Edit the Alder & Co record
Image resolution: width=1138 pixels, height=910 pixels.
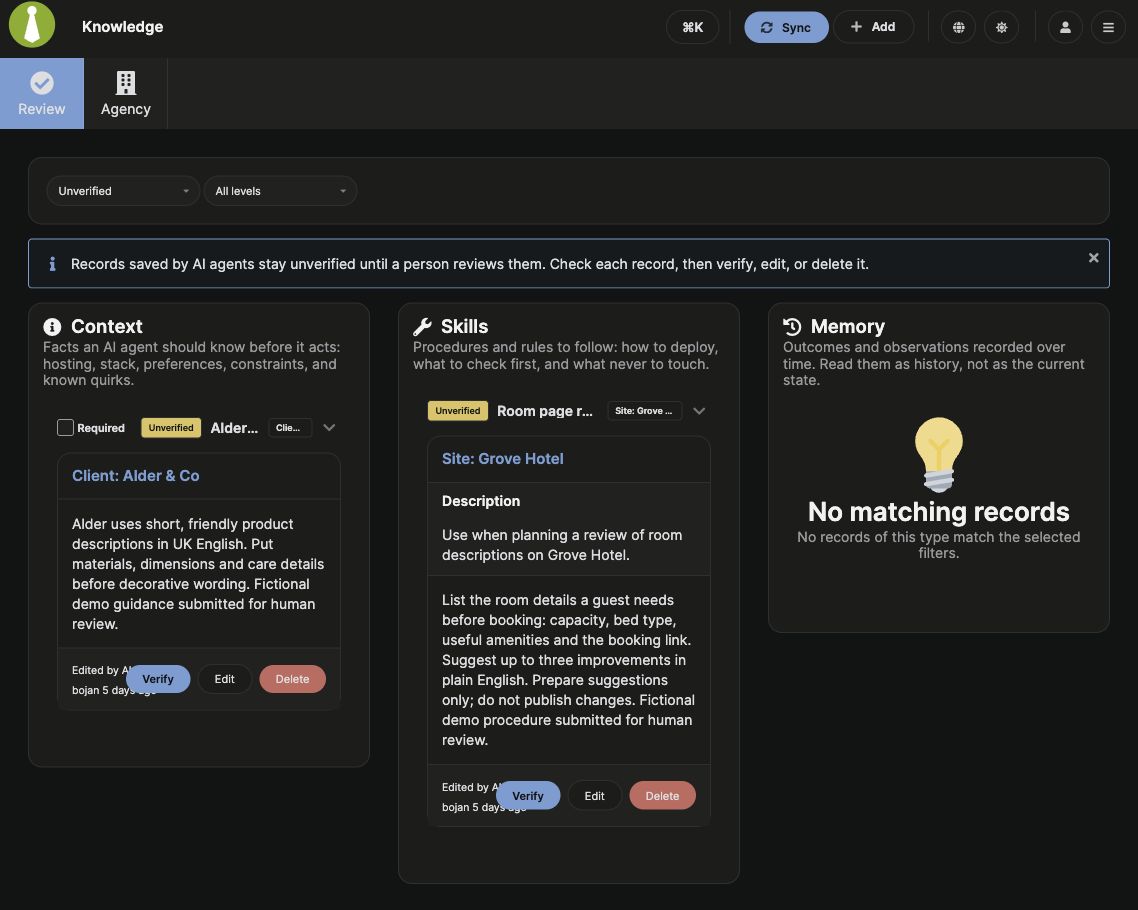click(224, 679)
